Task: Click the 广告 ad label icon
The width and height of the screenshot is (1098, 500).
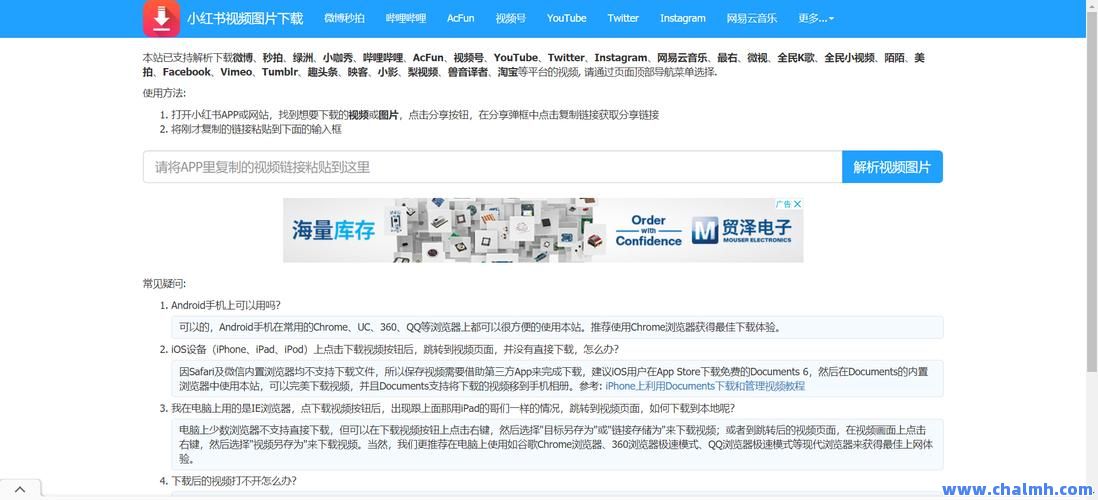Action: (x=784, y=204)
